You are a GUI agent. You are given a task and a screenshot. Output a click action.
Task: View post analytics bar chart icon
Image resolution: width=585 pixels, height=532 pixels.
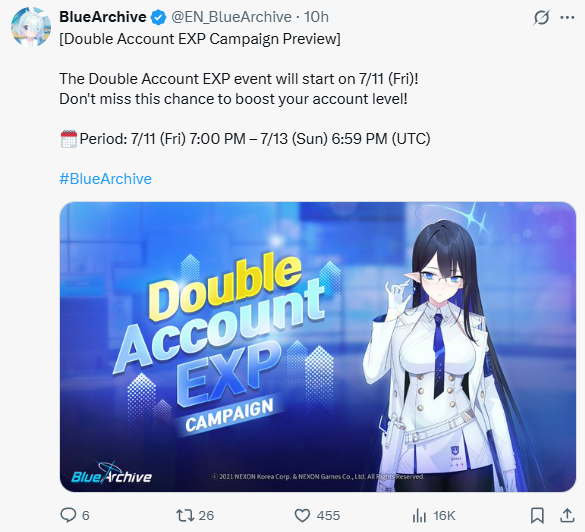[419, 516]
